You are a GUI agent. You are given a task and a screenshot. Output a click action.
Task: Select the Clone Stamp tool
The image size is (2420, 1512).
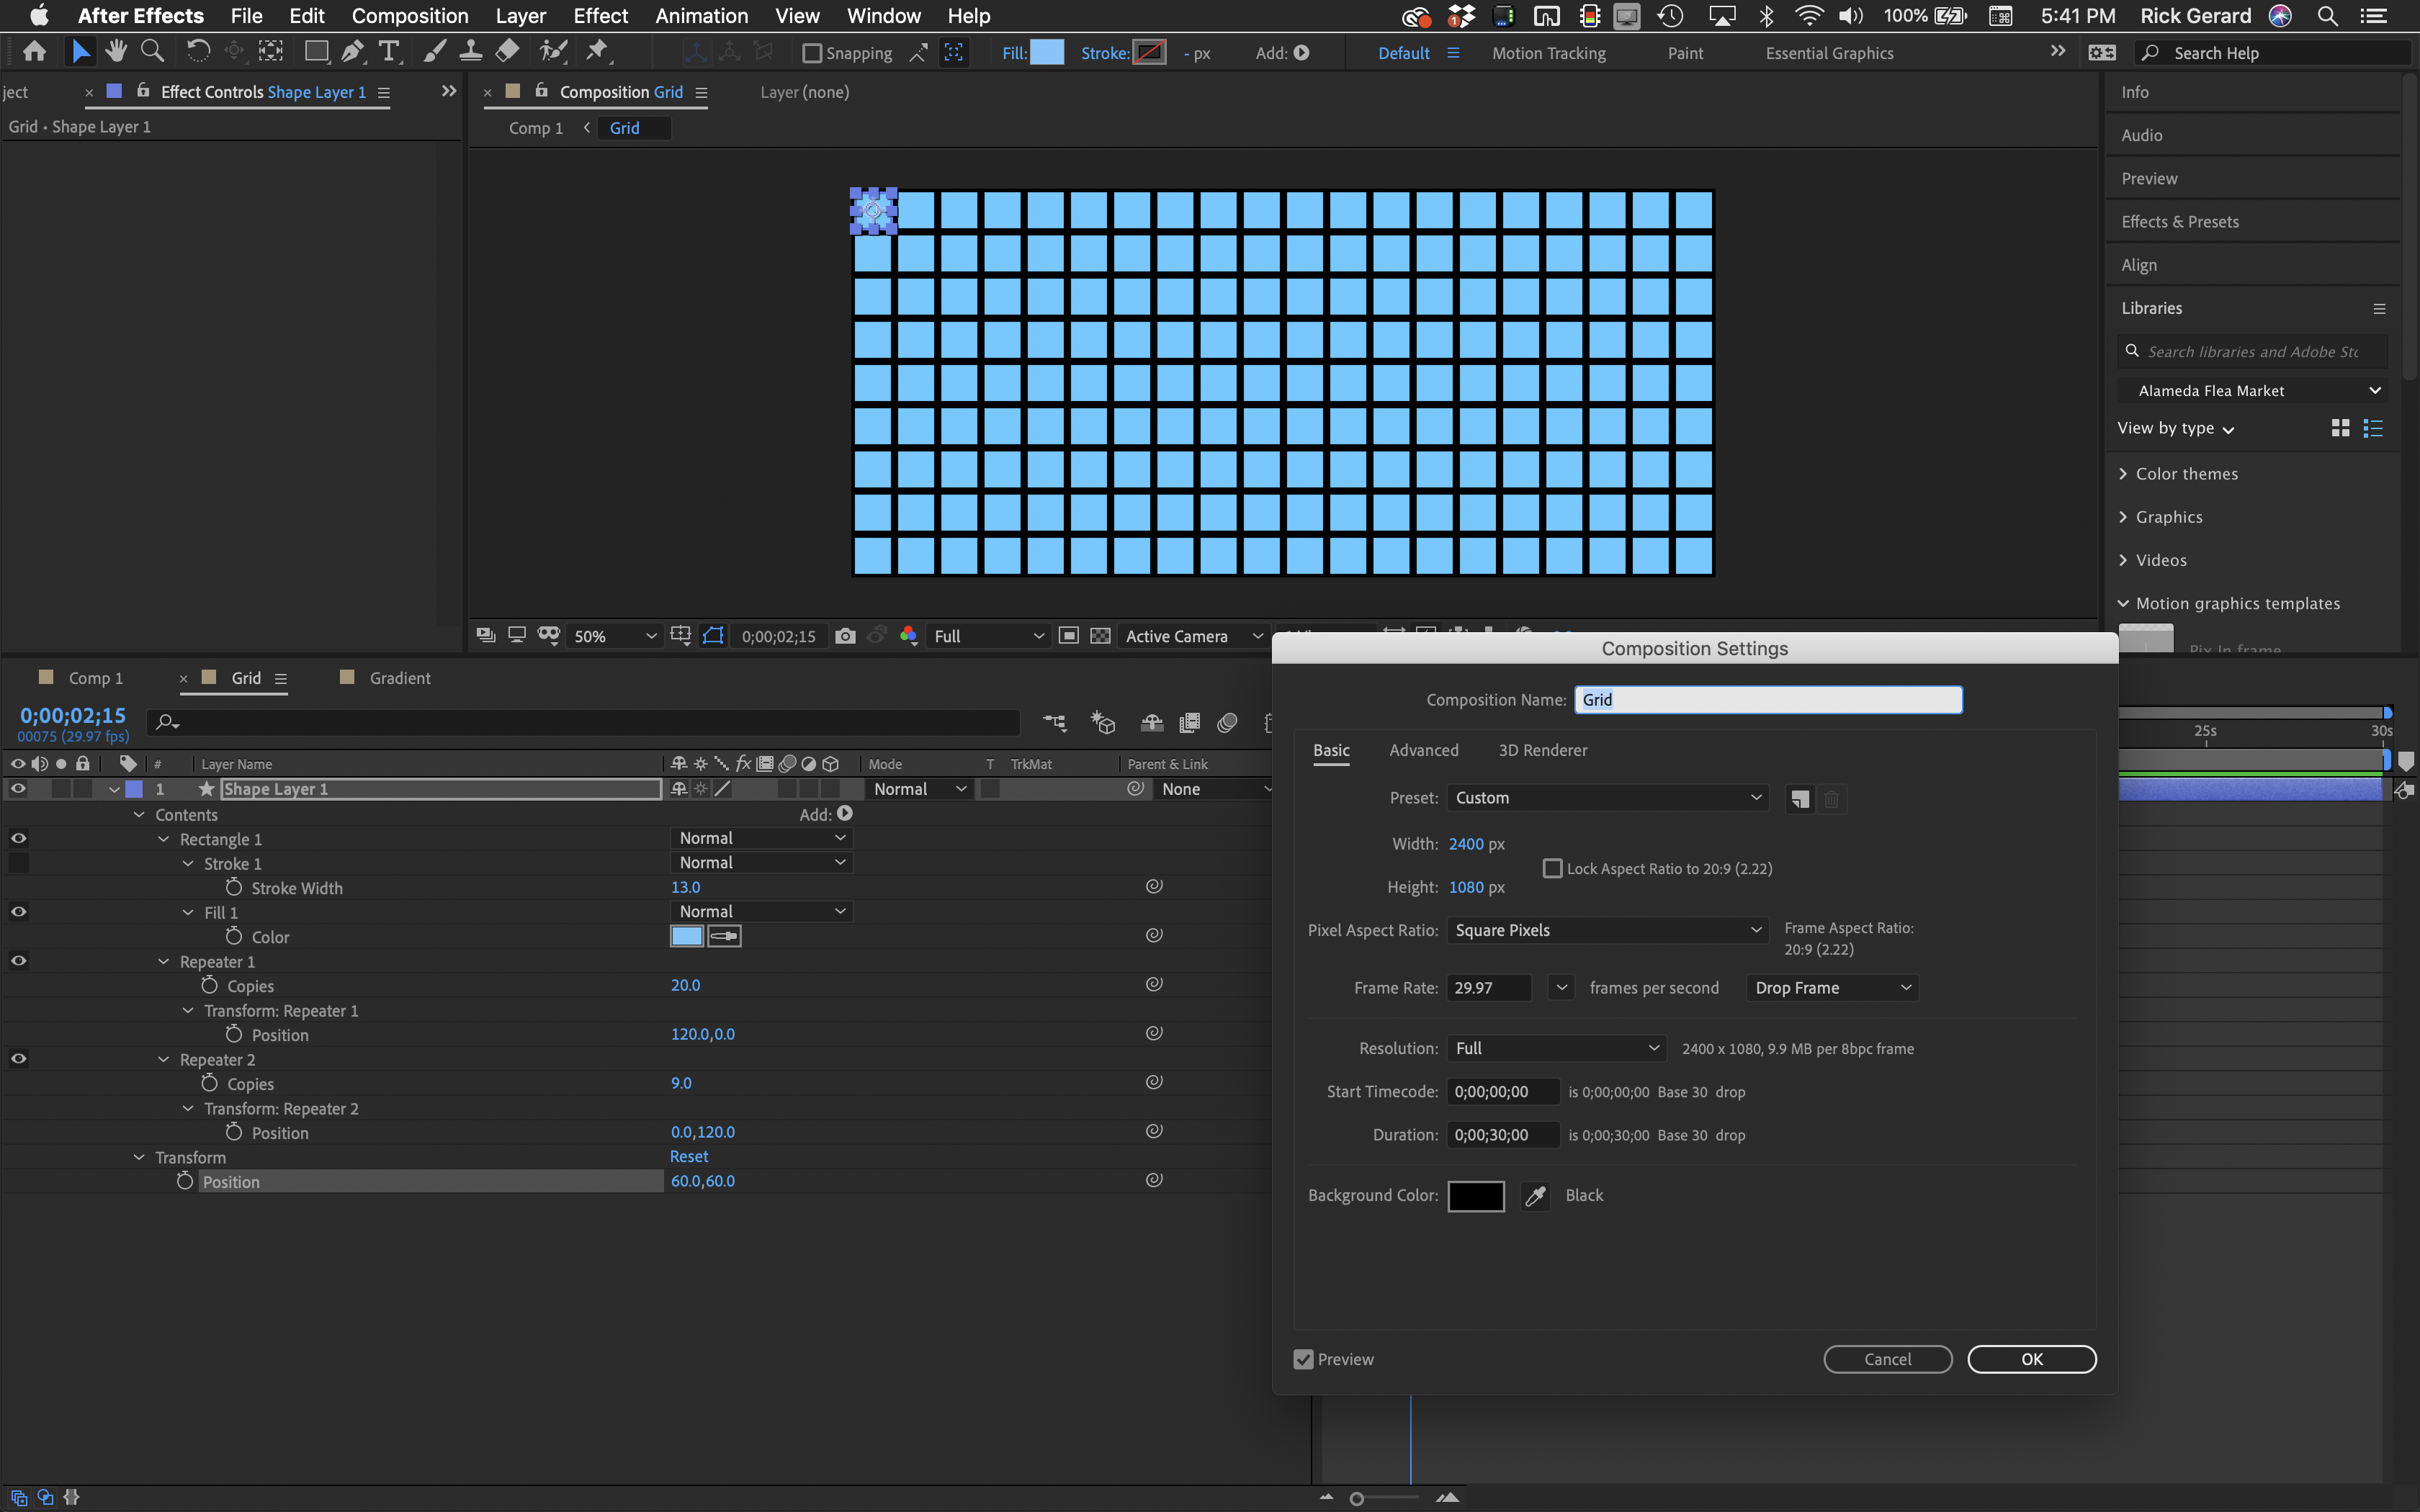pyautogui.click(x=470, y=51)
